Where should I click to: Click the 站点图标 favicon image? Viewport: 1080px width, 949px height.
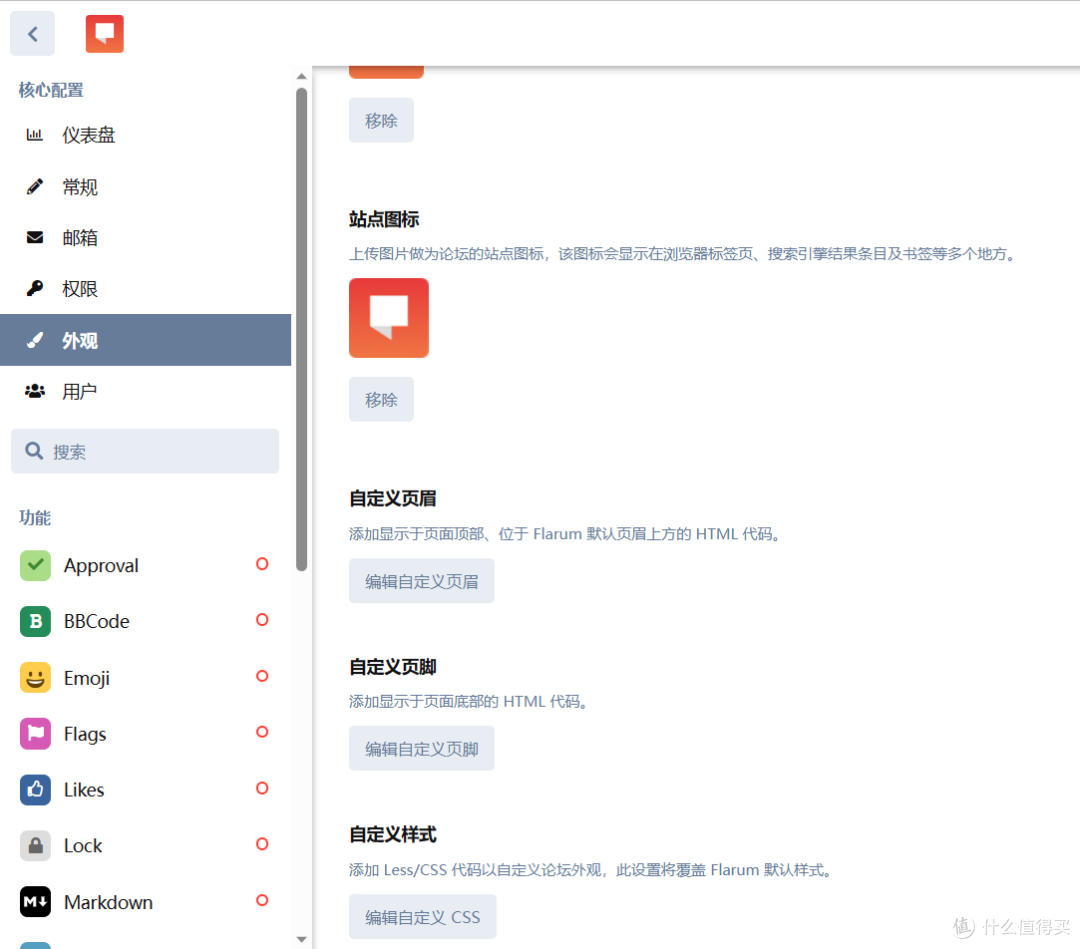[388, 318]
